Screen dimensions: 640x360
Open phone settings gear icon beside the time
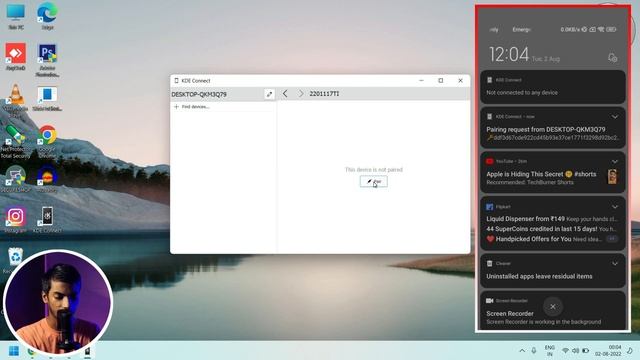[612, 58]
